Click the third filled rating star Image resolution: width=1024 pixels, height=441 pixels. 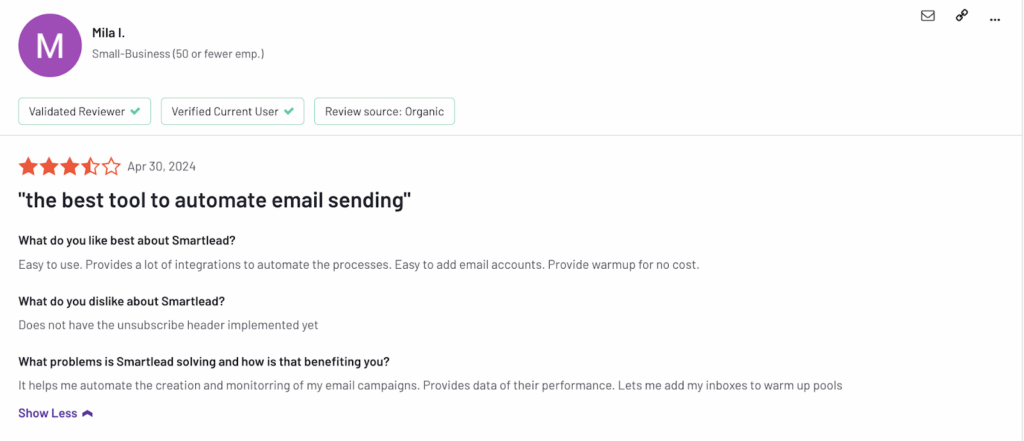[69, 166]
